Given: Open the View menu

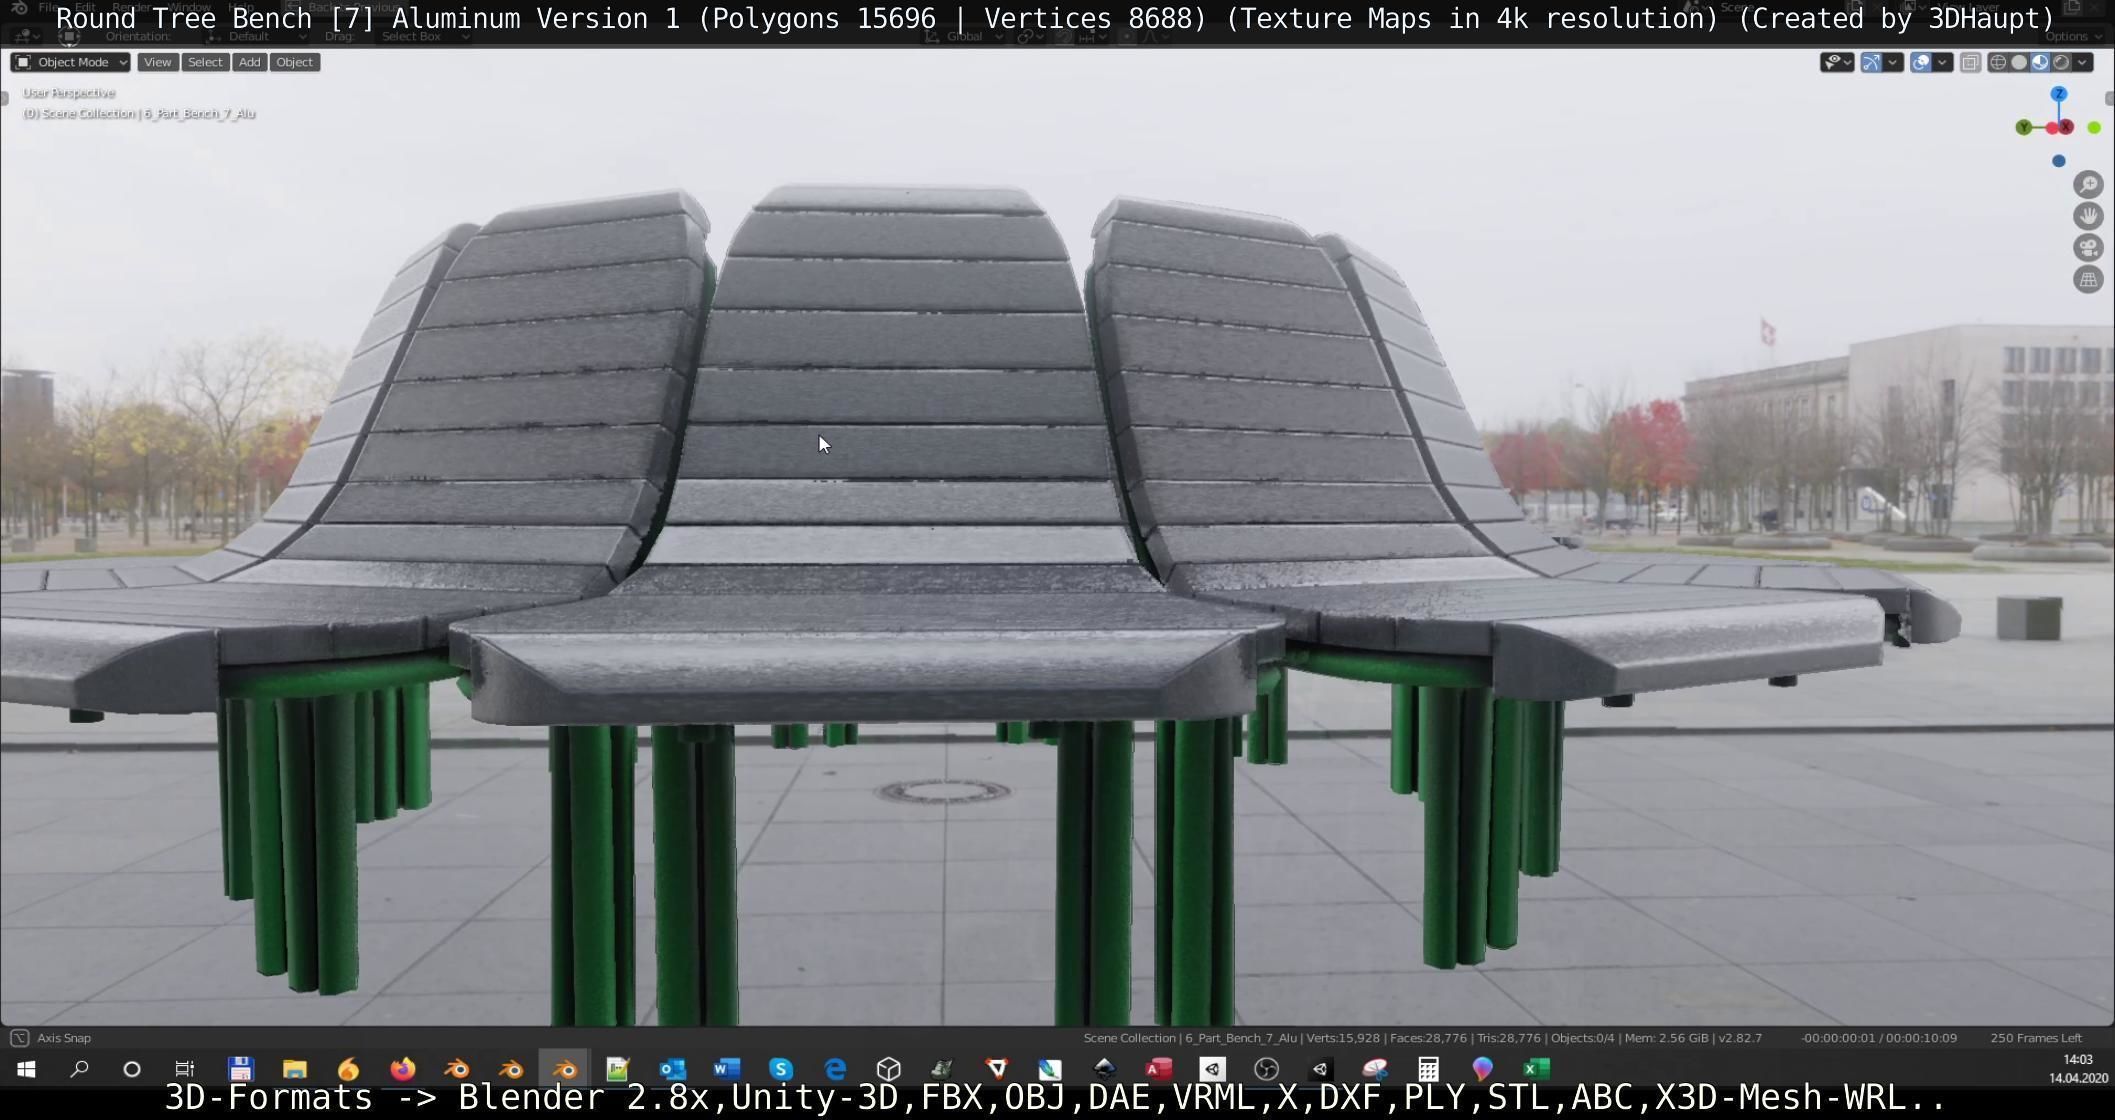Looking at the screenshot, I should click(157, 62).
